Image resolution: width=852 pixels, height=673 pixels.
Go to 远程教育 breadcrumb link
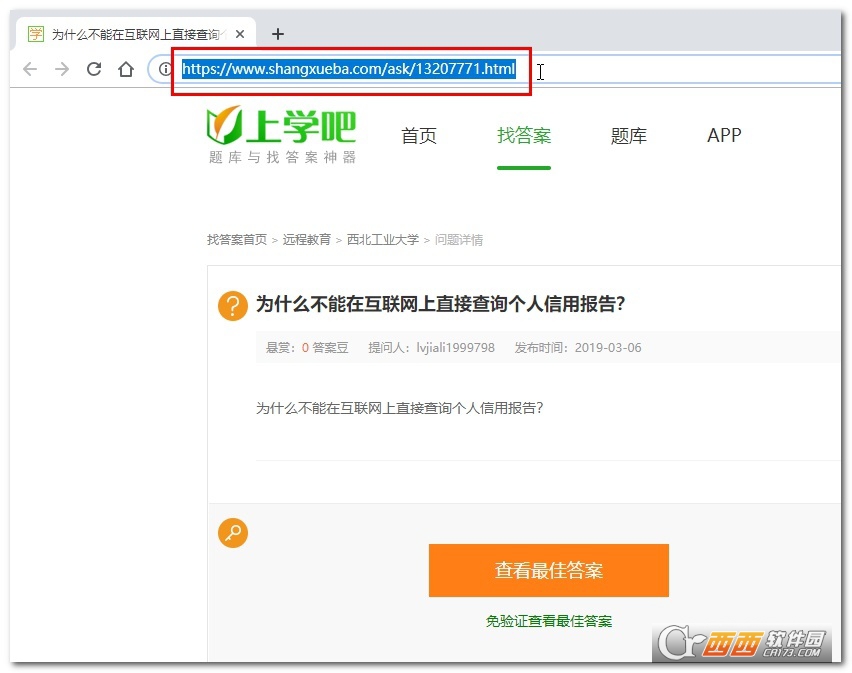[x=306, y=240]
